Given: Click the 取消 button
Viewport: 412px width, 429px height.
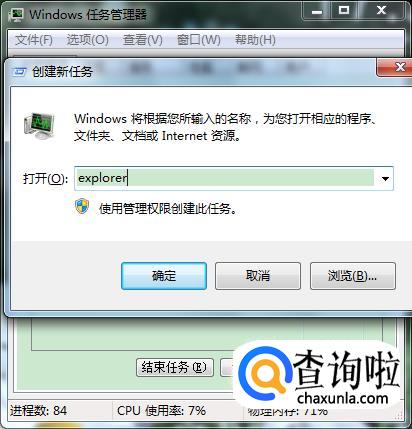Looking at the screenshot, I should pyautogui.click(x=258, y=276).
